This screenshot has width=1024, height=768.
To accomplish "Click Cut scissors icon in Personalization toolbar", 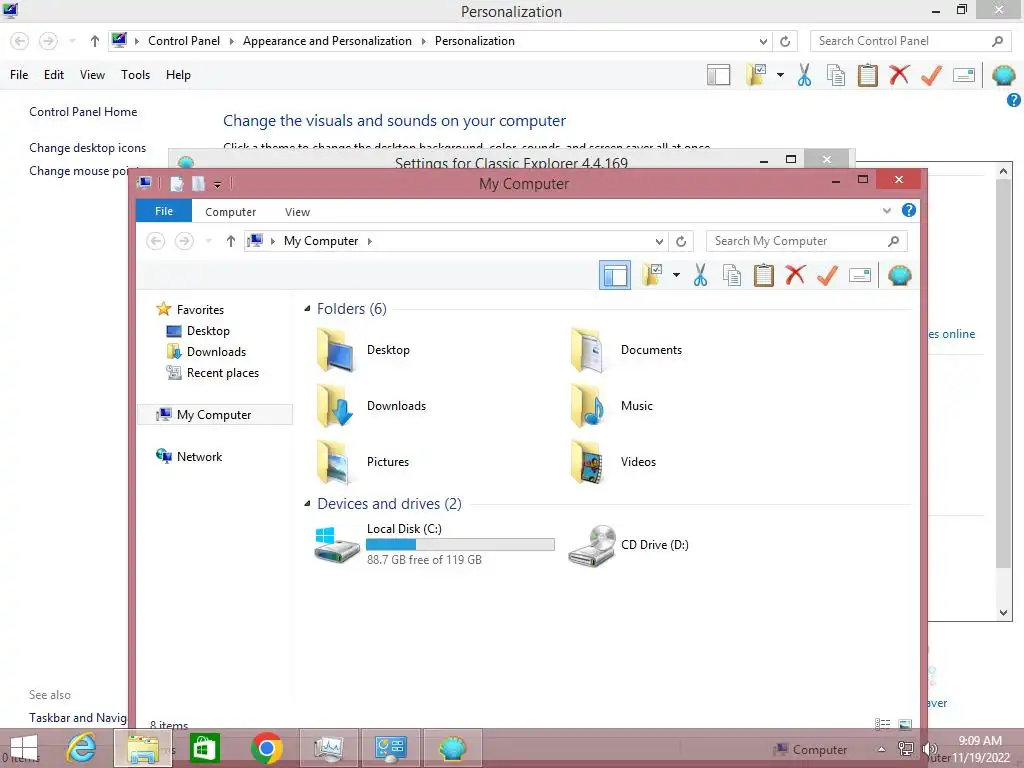I will pyautogui.click(x=804, y=75).
